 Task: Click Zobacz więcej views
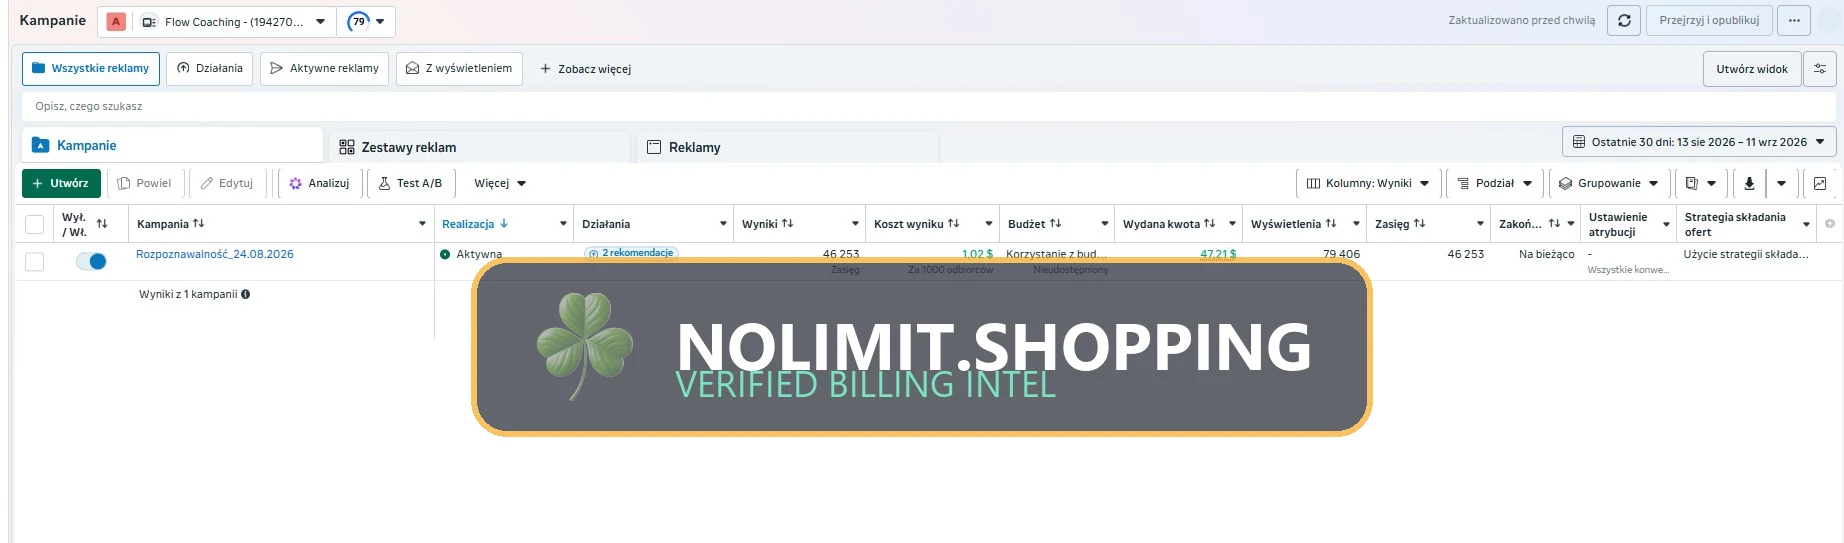[x=586, y=69]
